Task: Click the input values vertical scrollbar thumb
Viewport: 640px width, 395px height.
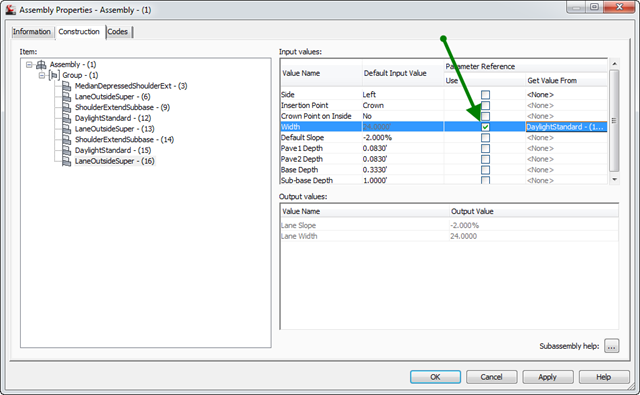Action: click(x=614, y=120)
